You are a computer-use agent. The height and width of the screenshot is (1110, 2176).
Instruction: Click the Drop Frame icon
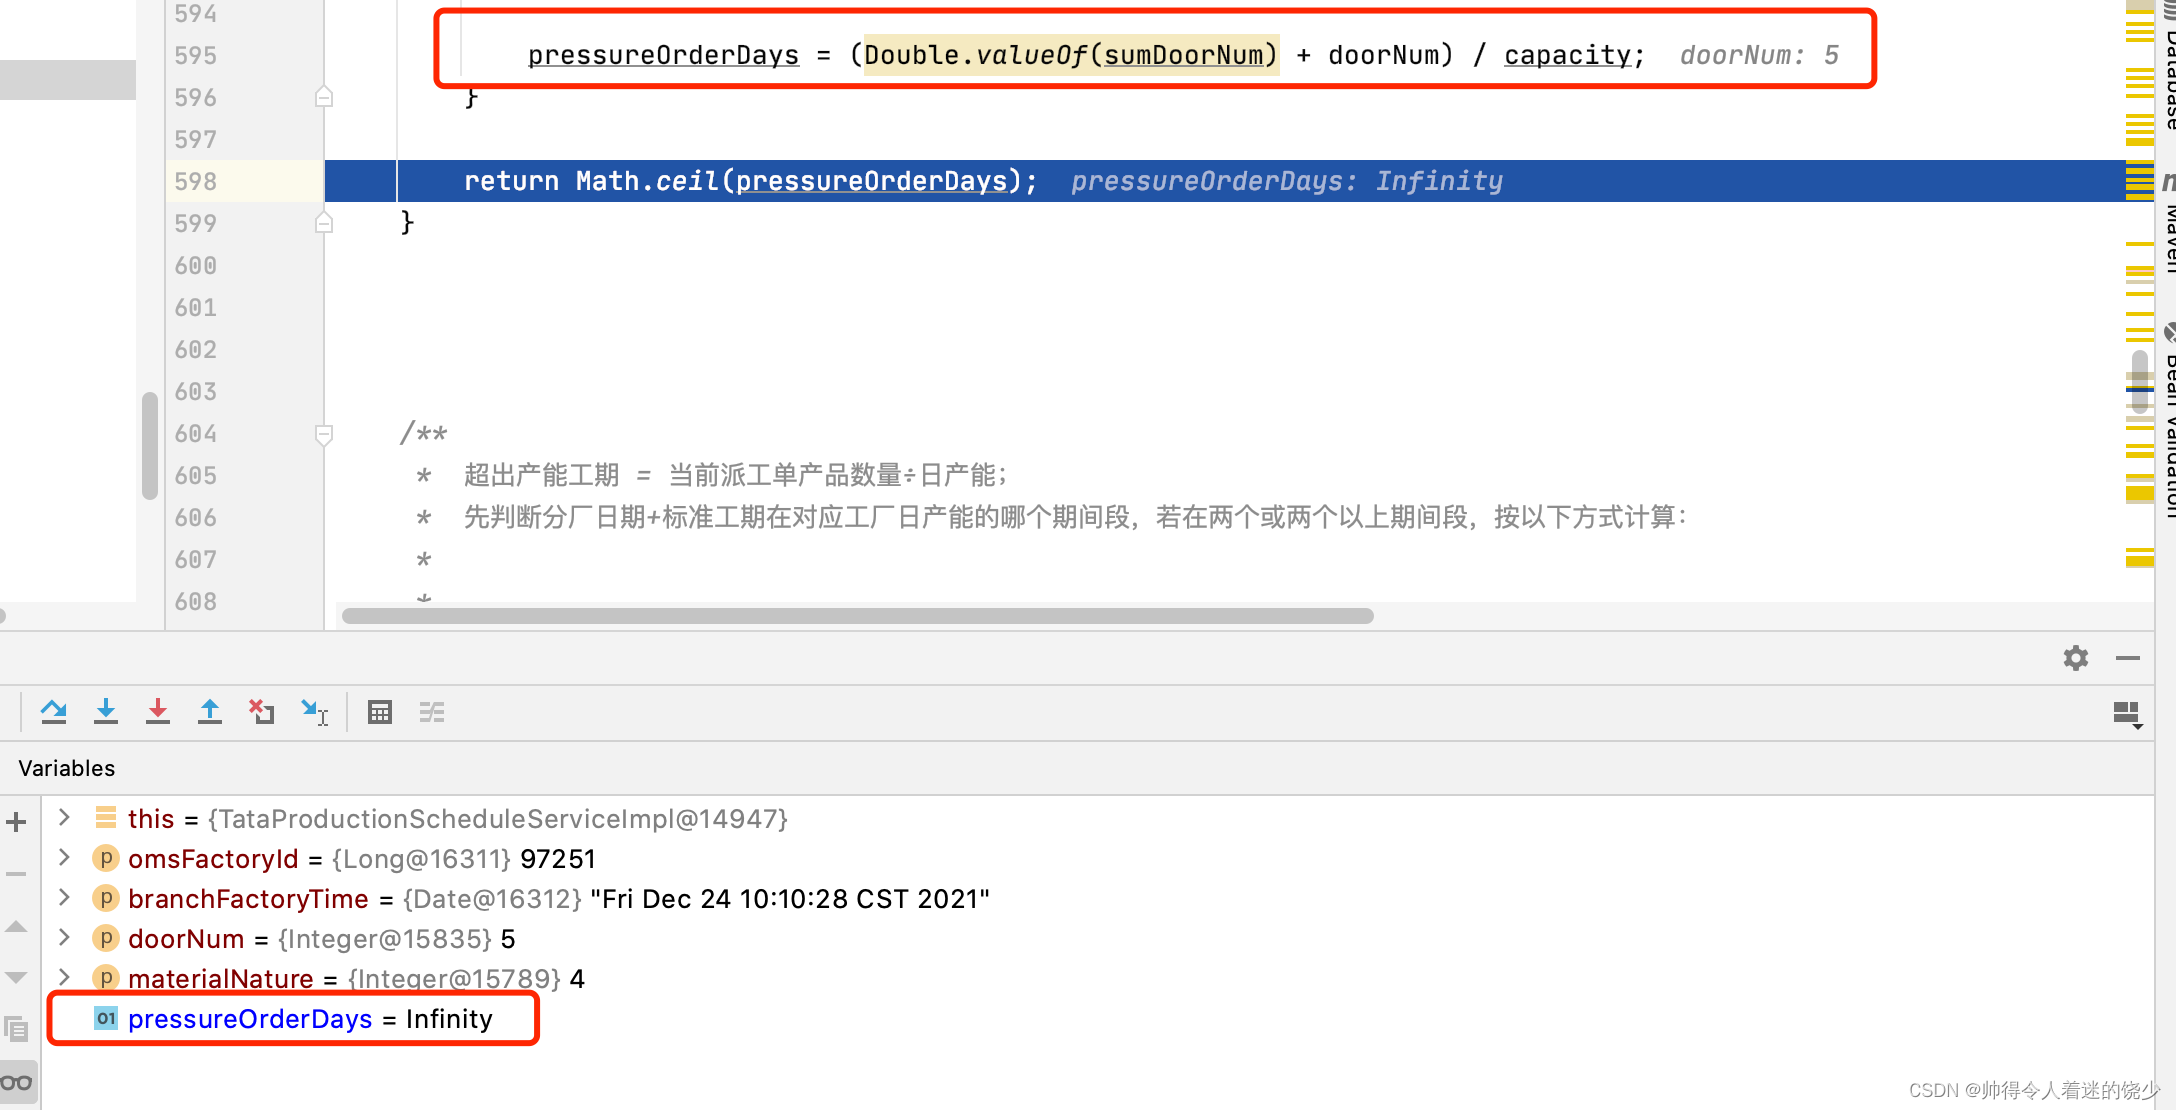click(262, 711)
